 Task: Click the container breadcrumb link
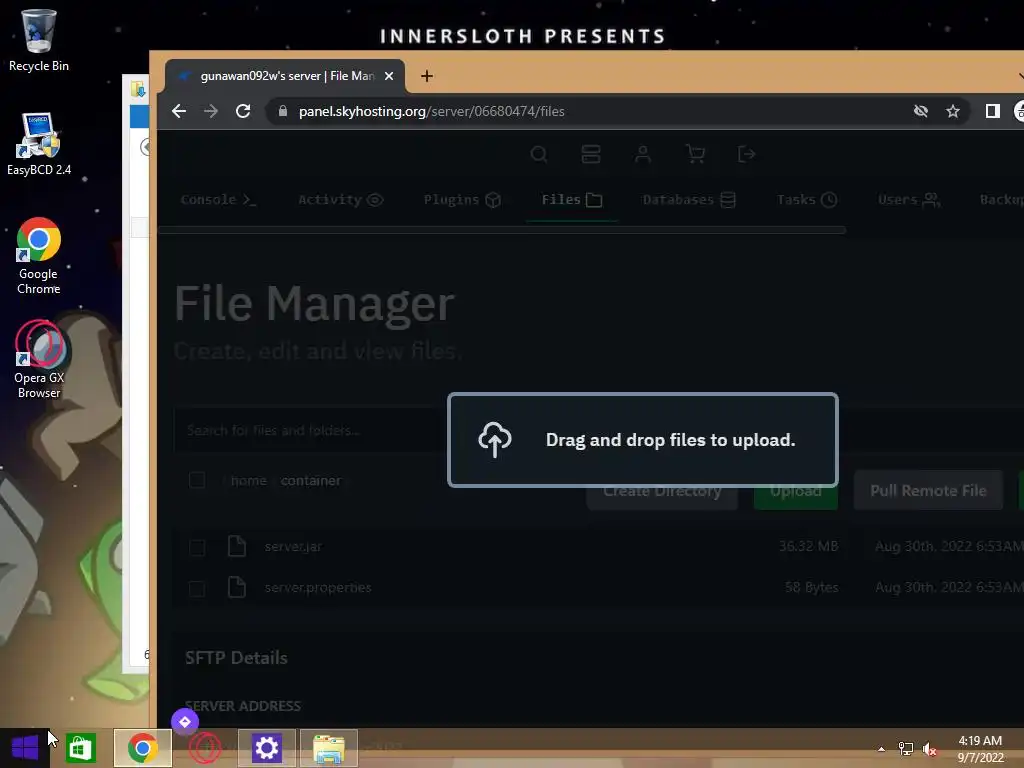311,481
